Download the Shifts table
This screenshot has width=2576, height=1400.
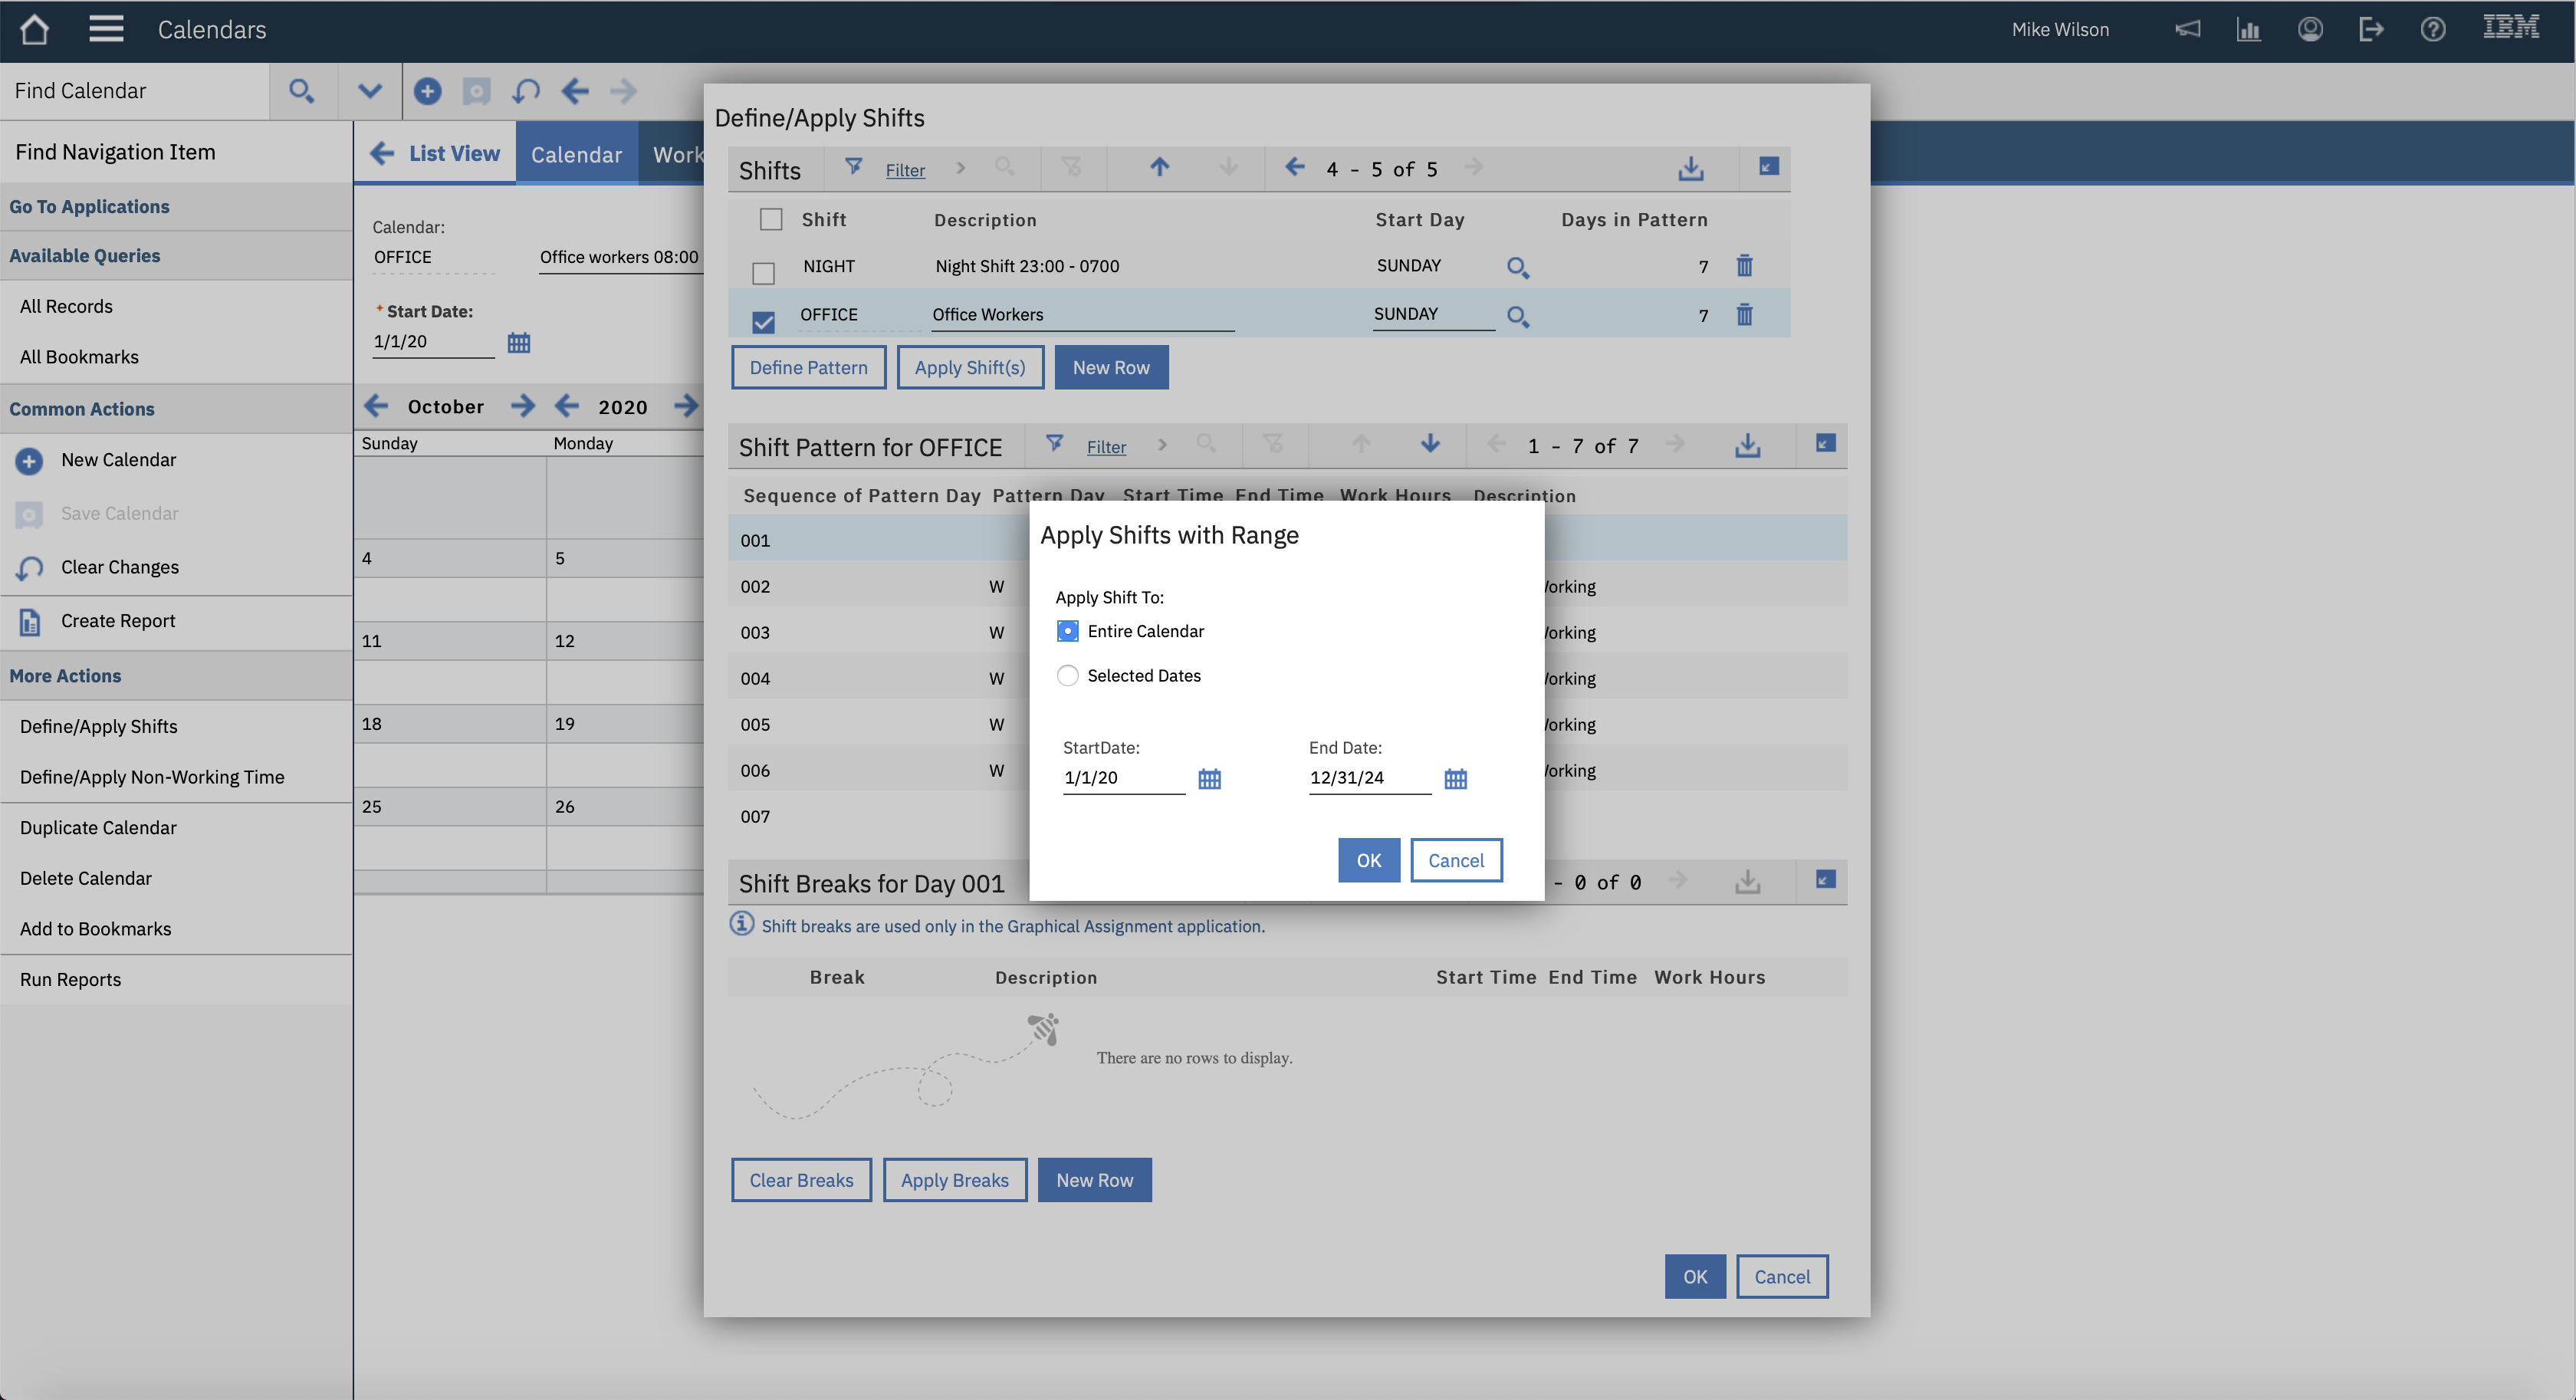click(1690, 169)
